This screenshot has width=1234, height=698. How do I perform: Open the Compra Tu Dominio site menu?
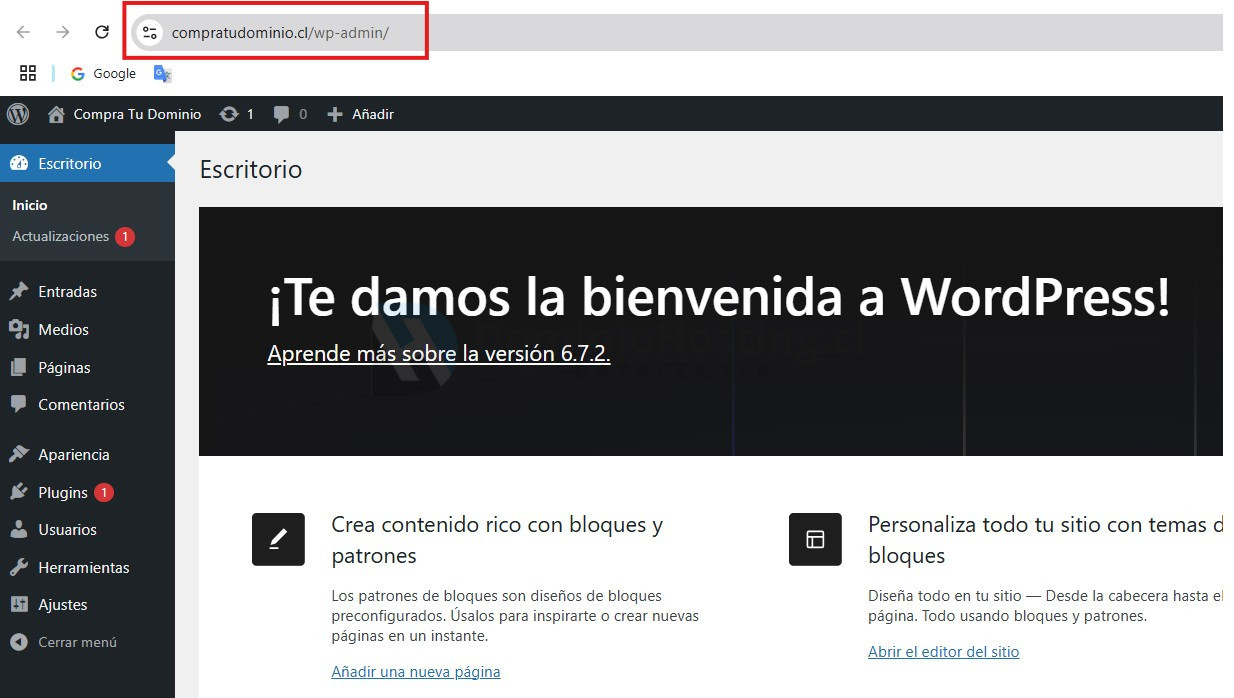tap(125, 114)
